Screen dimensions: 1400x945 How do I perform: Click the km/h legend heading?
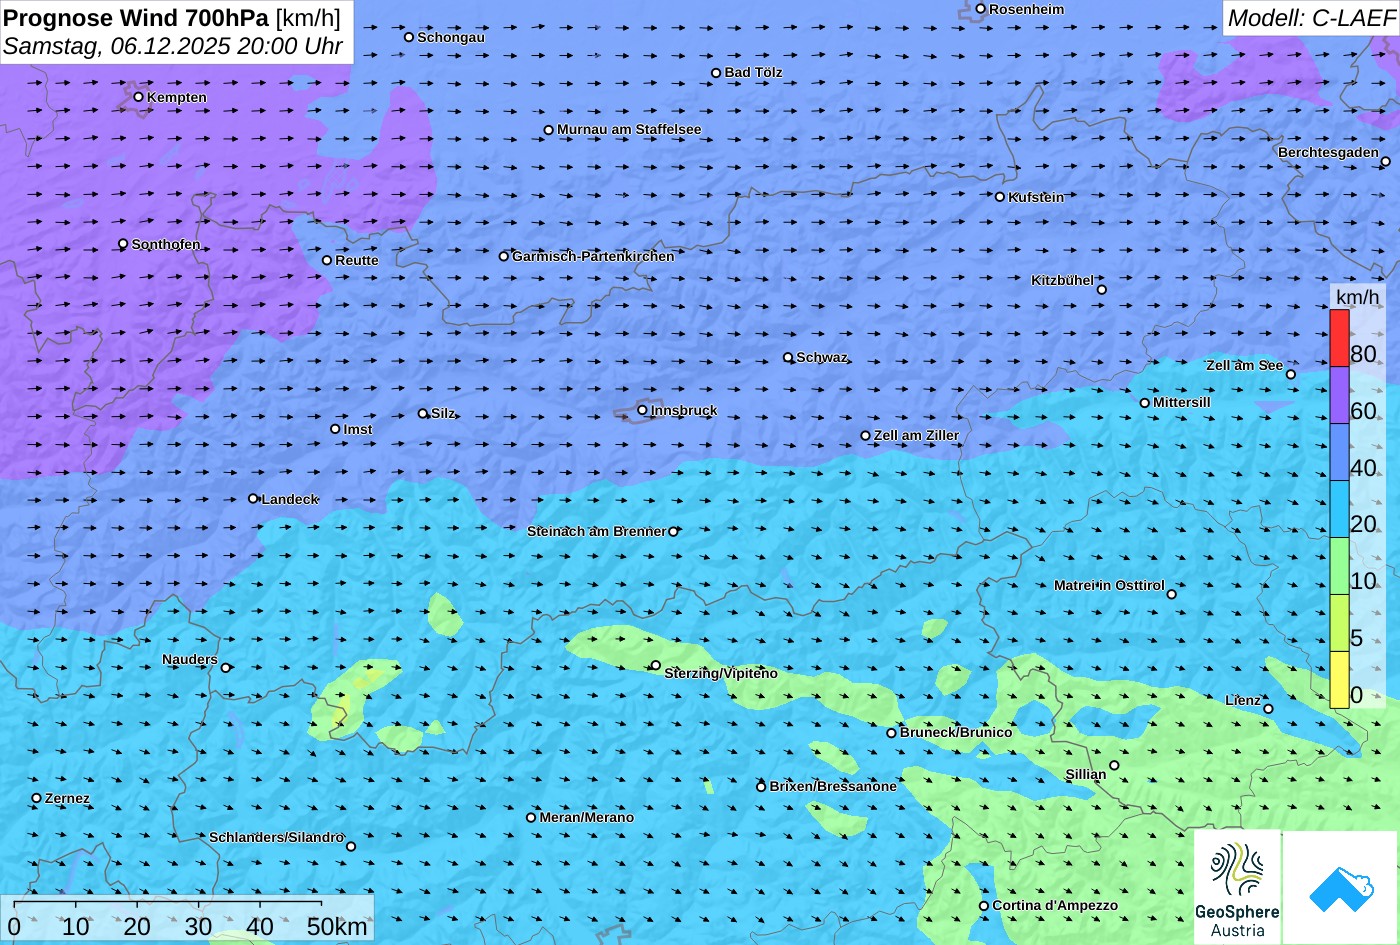[1357, 297]
